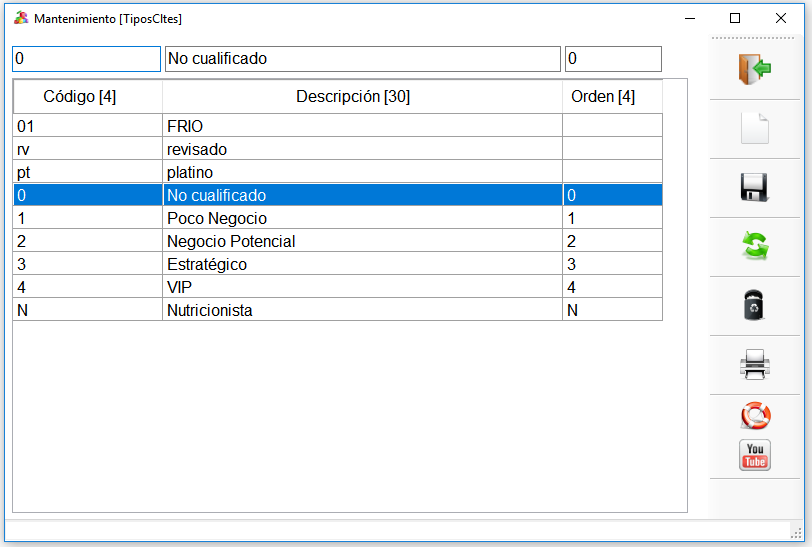This screenshot has width=812, height=547.
Task: Select the 'Negocio Potencial' row
Action: (x=338, y=241)
